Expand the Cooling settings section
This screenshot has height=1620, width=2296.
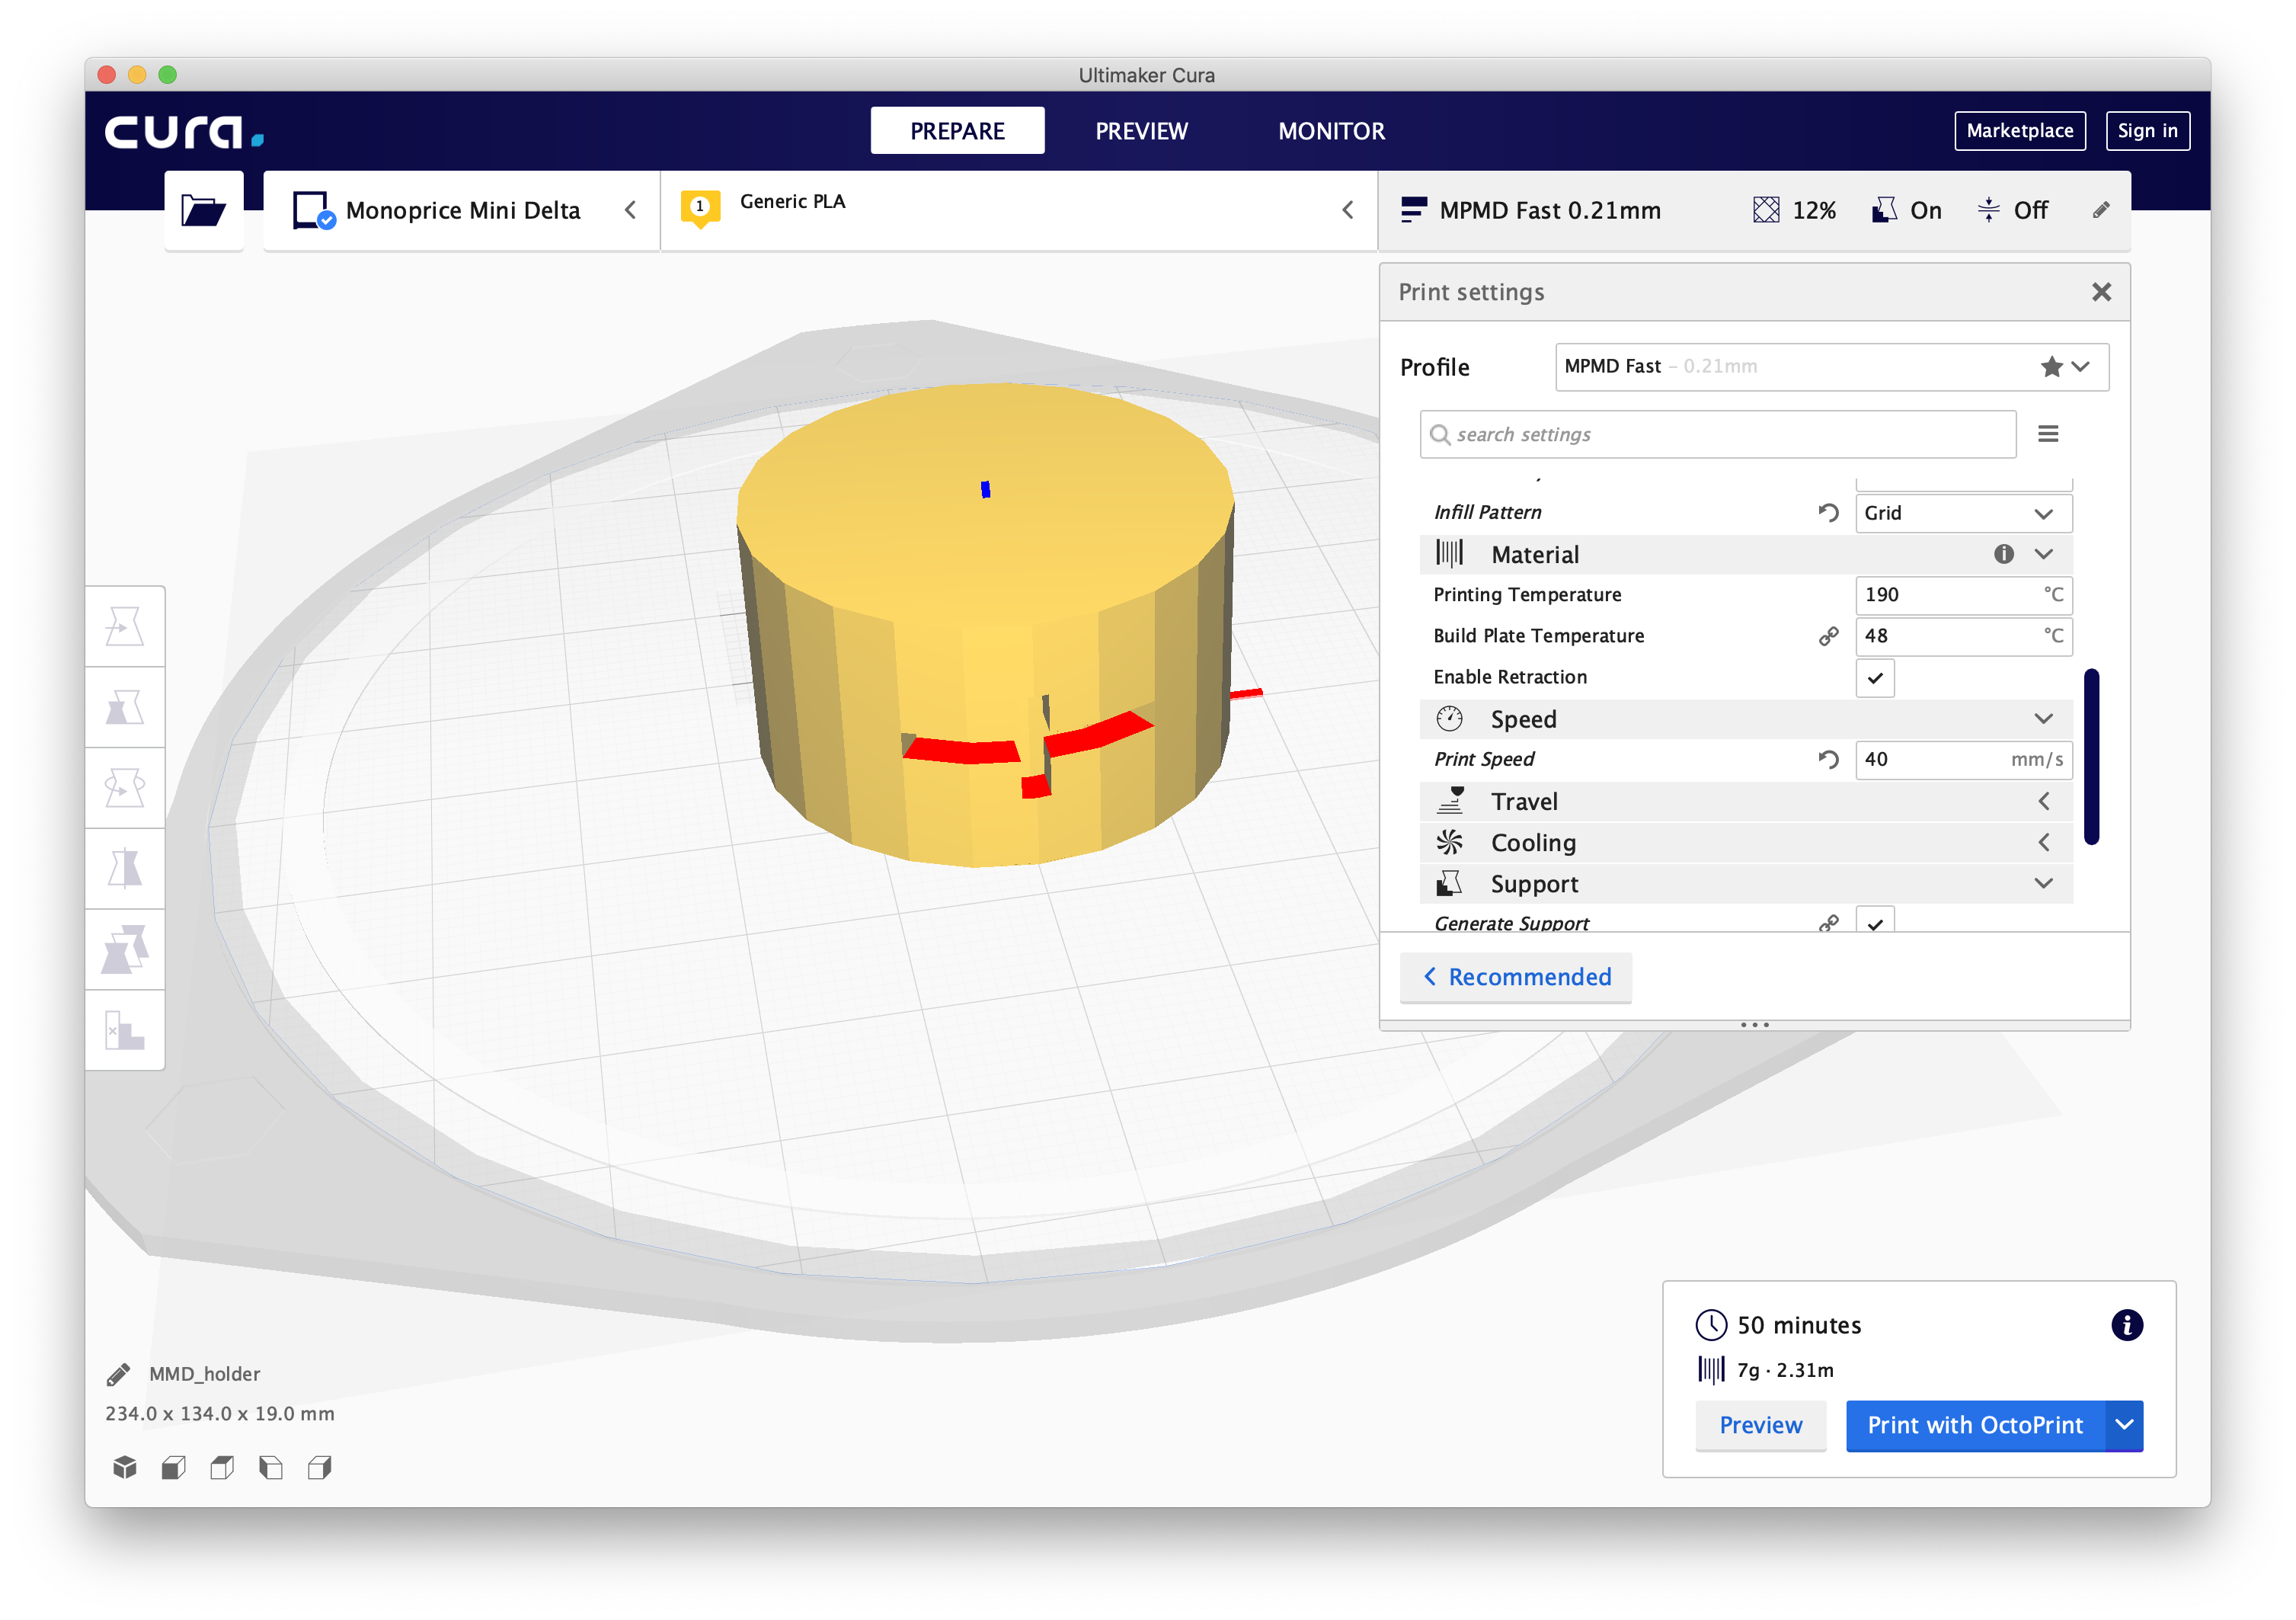click(1745, 843)
